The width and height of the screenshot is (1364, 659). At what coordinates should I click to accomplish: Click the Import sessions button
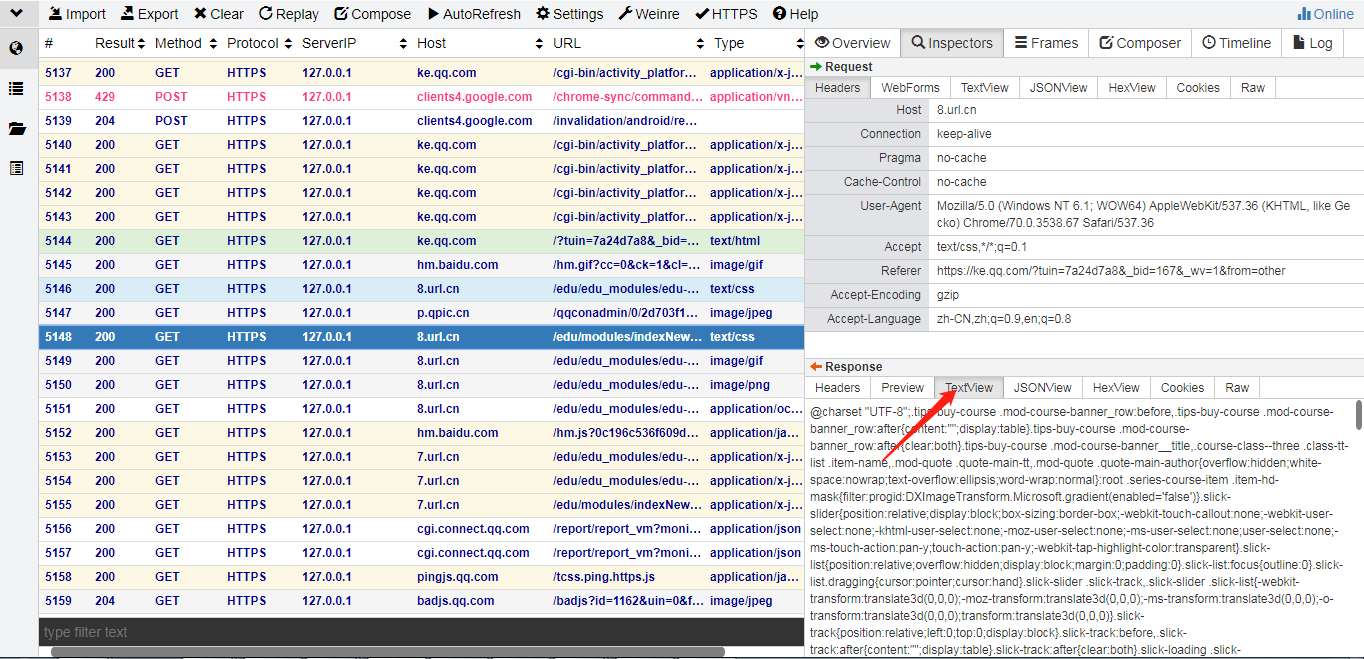pyautogui.click(x=76, y=14)
